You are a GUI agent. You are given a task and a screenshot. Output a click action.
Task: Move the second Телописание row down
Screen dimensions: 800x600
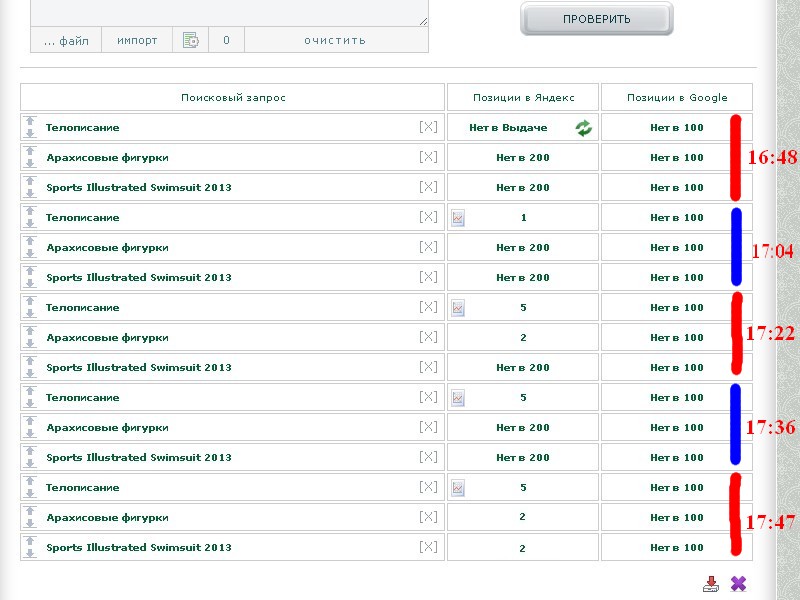(x=30, y=223)
